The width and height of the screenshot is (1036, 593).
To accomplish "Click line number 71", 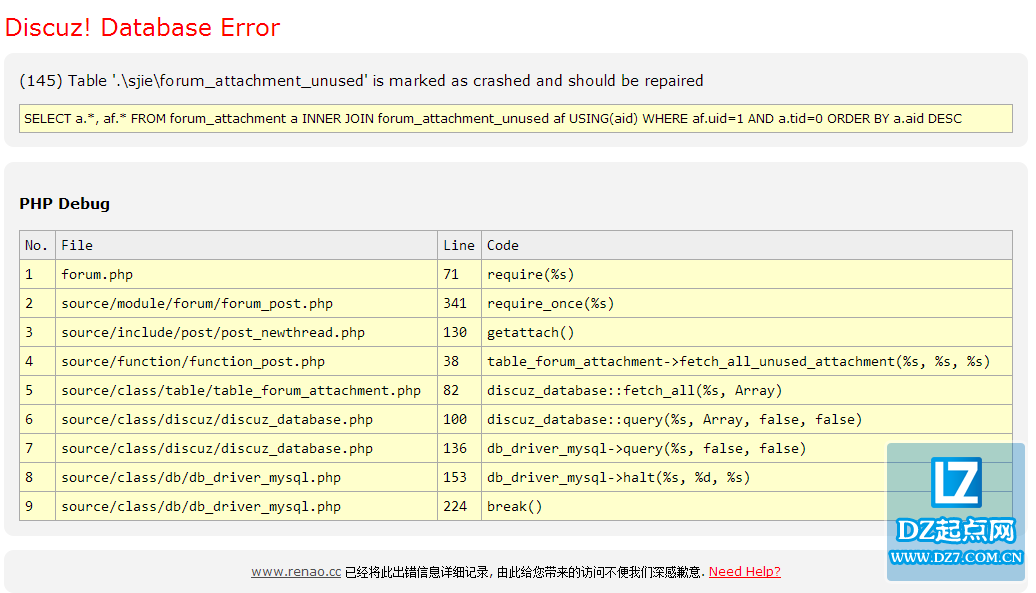I will pos(459,274).
